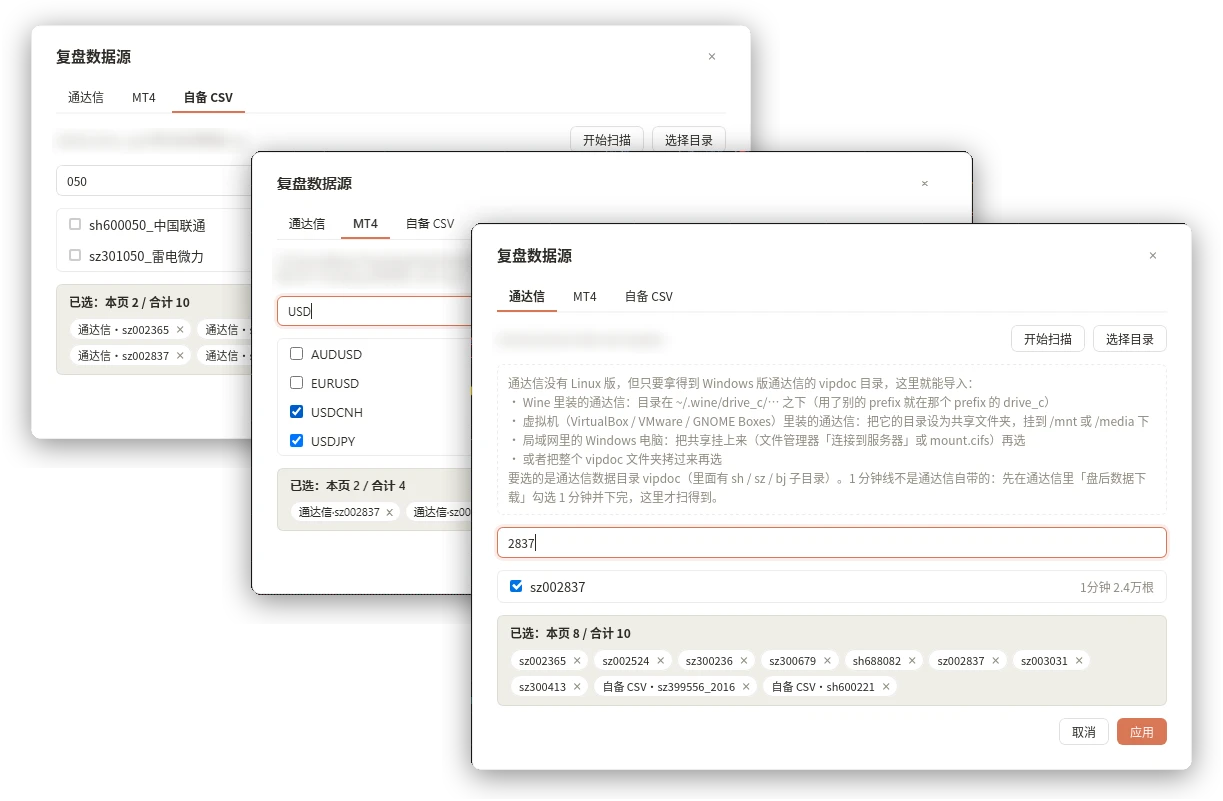Check the EURUSD symbol
The image size is (1223, 801).
[x=296, y=383]
